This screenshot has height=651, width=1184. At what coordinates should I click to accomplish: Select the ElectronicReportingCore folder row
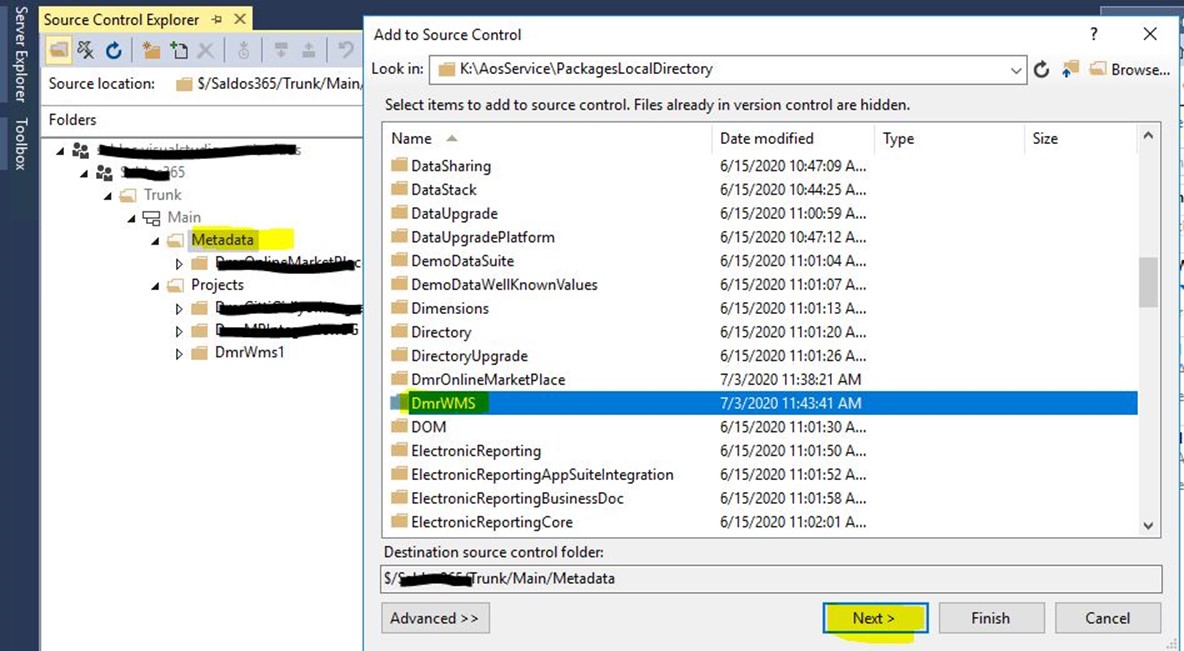[762, 522]
